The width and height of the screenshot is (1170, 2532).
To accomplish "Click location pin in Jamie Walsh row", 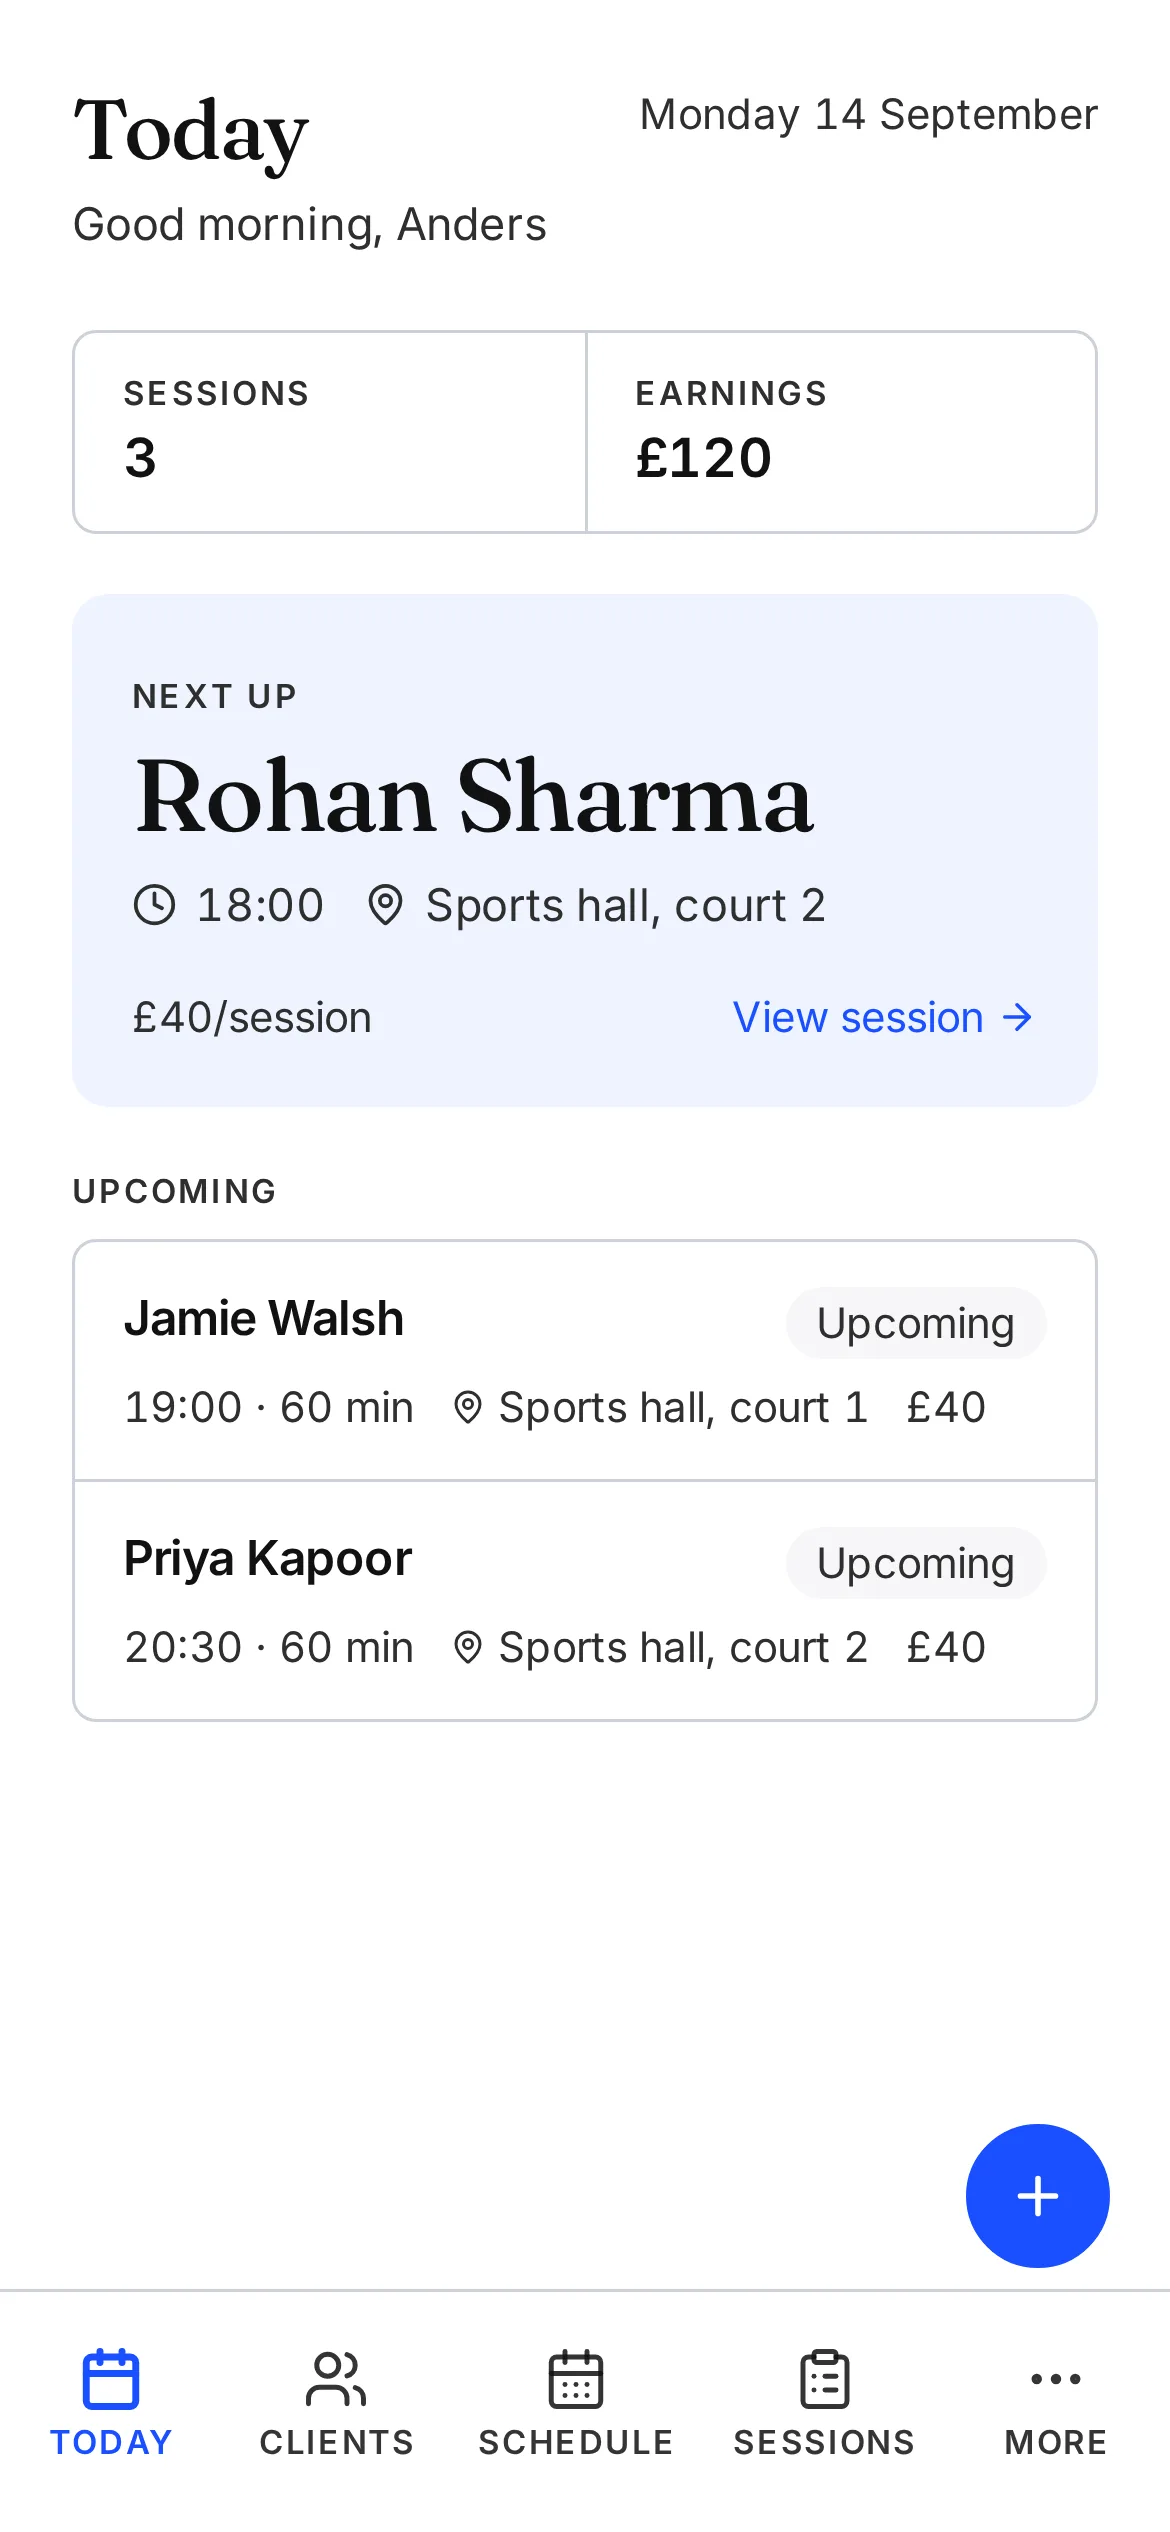I will pos(468,1408).
